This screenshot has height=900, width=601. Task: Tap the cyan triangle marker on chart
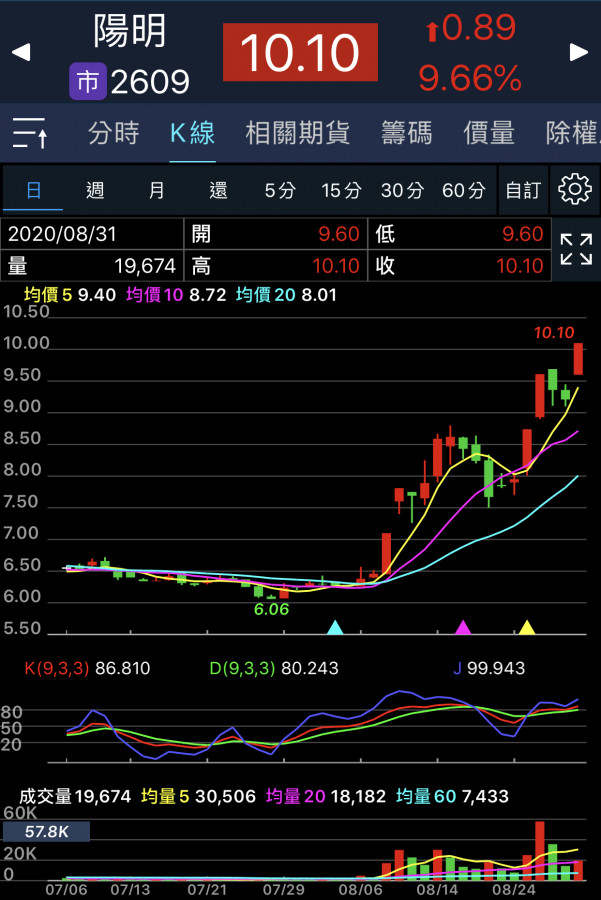pos(335,627)
